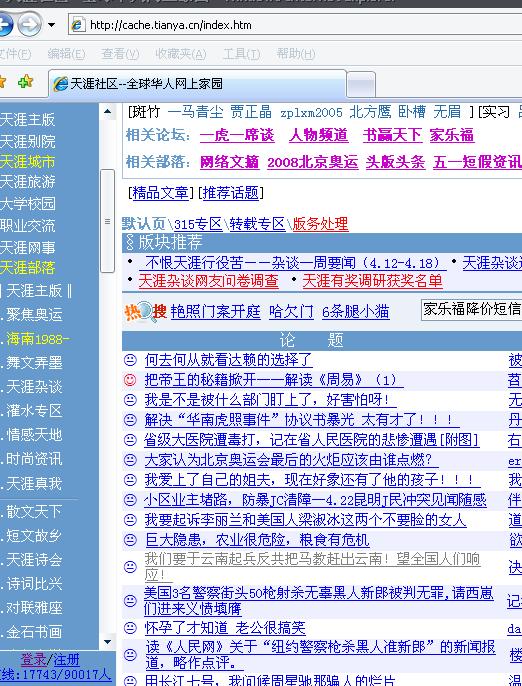Open the 编辑(E) menu
The width and height of the screenshot is (522, 686).
point(66,54)
